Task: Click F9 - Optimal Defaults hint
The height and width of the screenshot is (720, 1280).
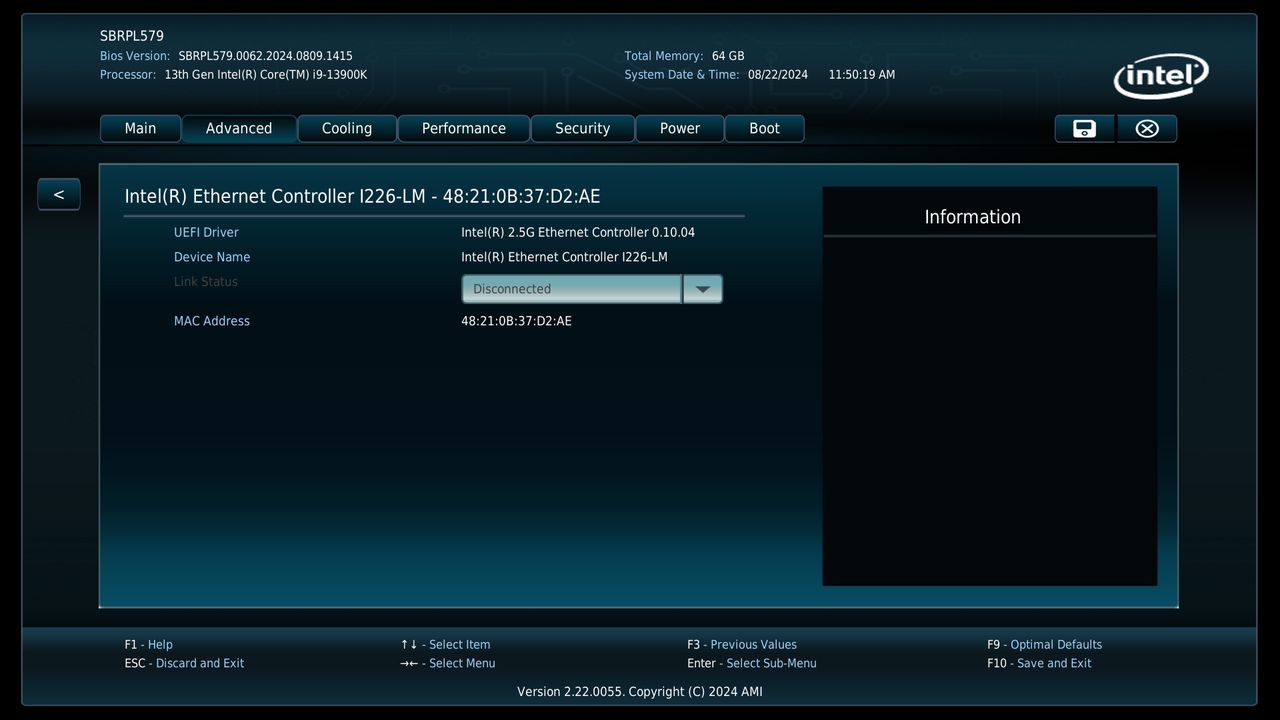Action: pyautogui.click(x=1044, y=645)
